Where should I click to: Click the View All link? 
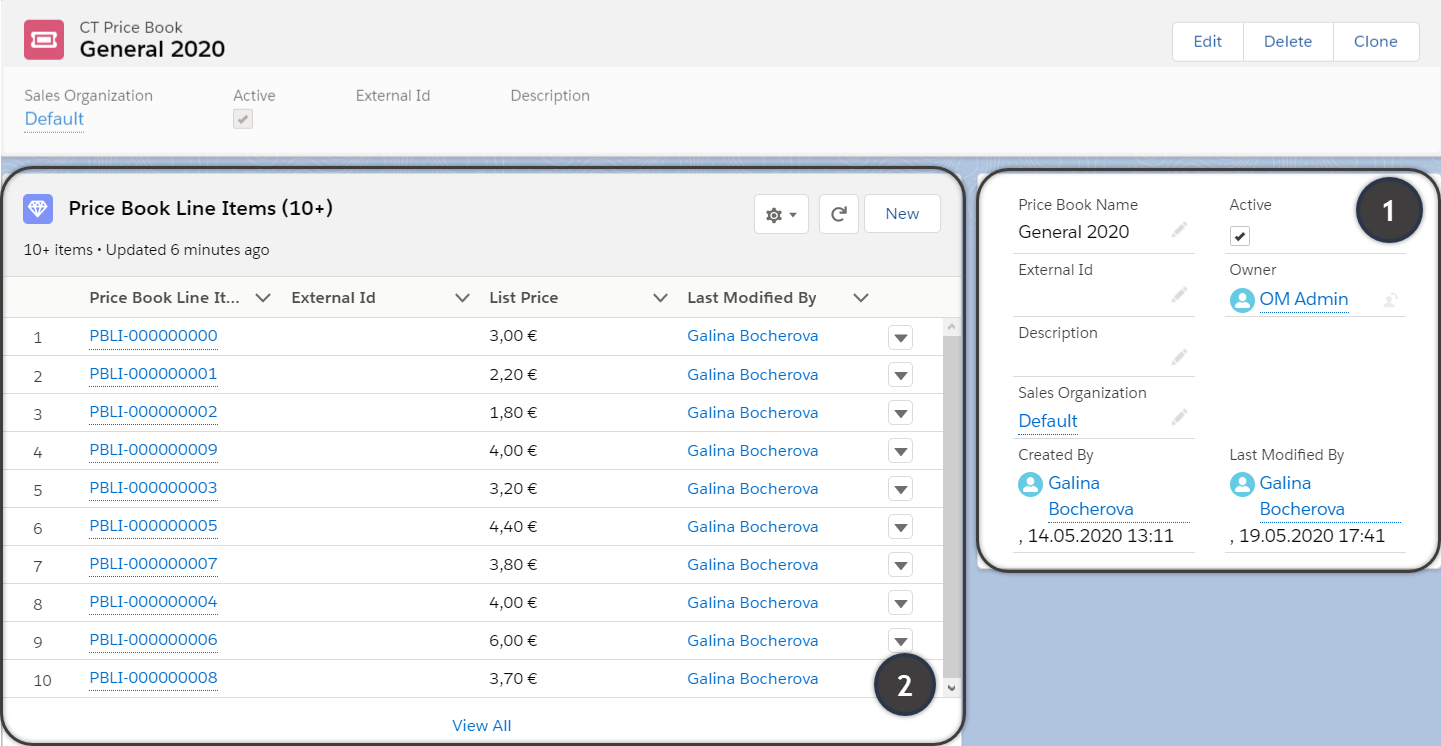click(482, 726)
